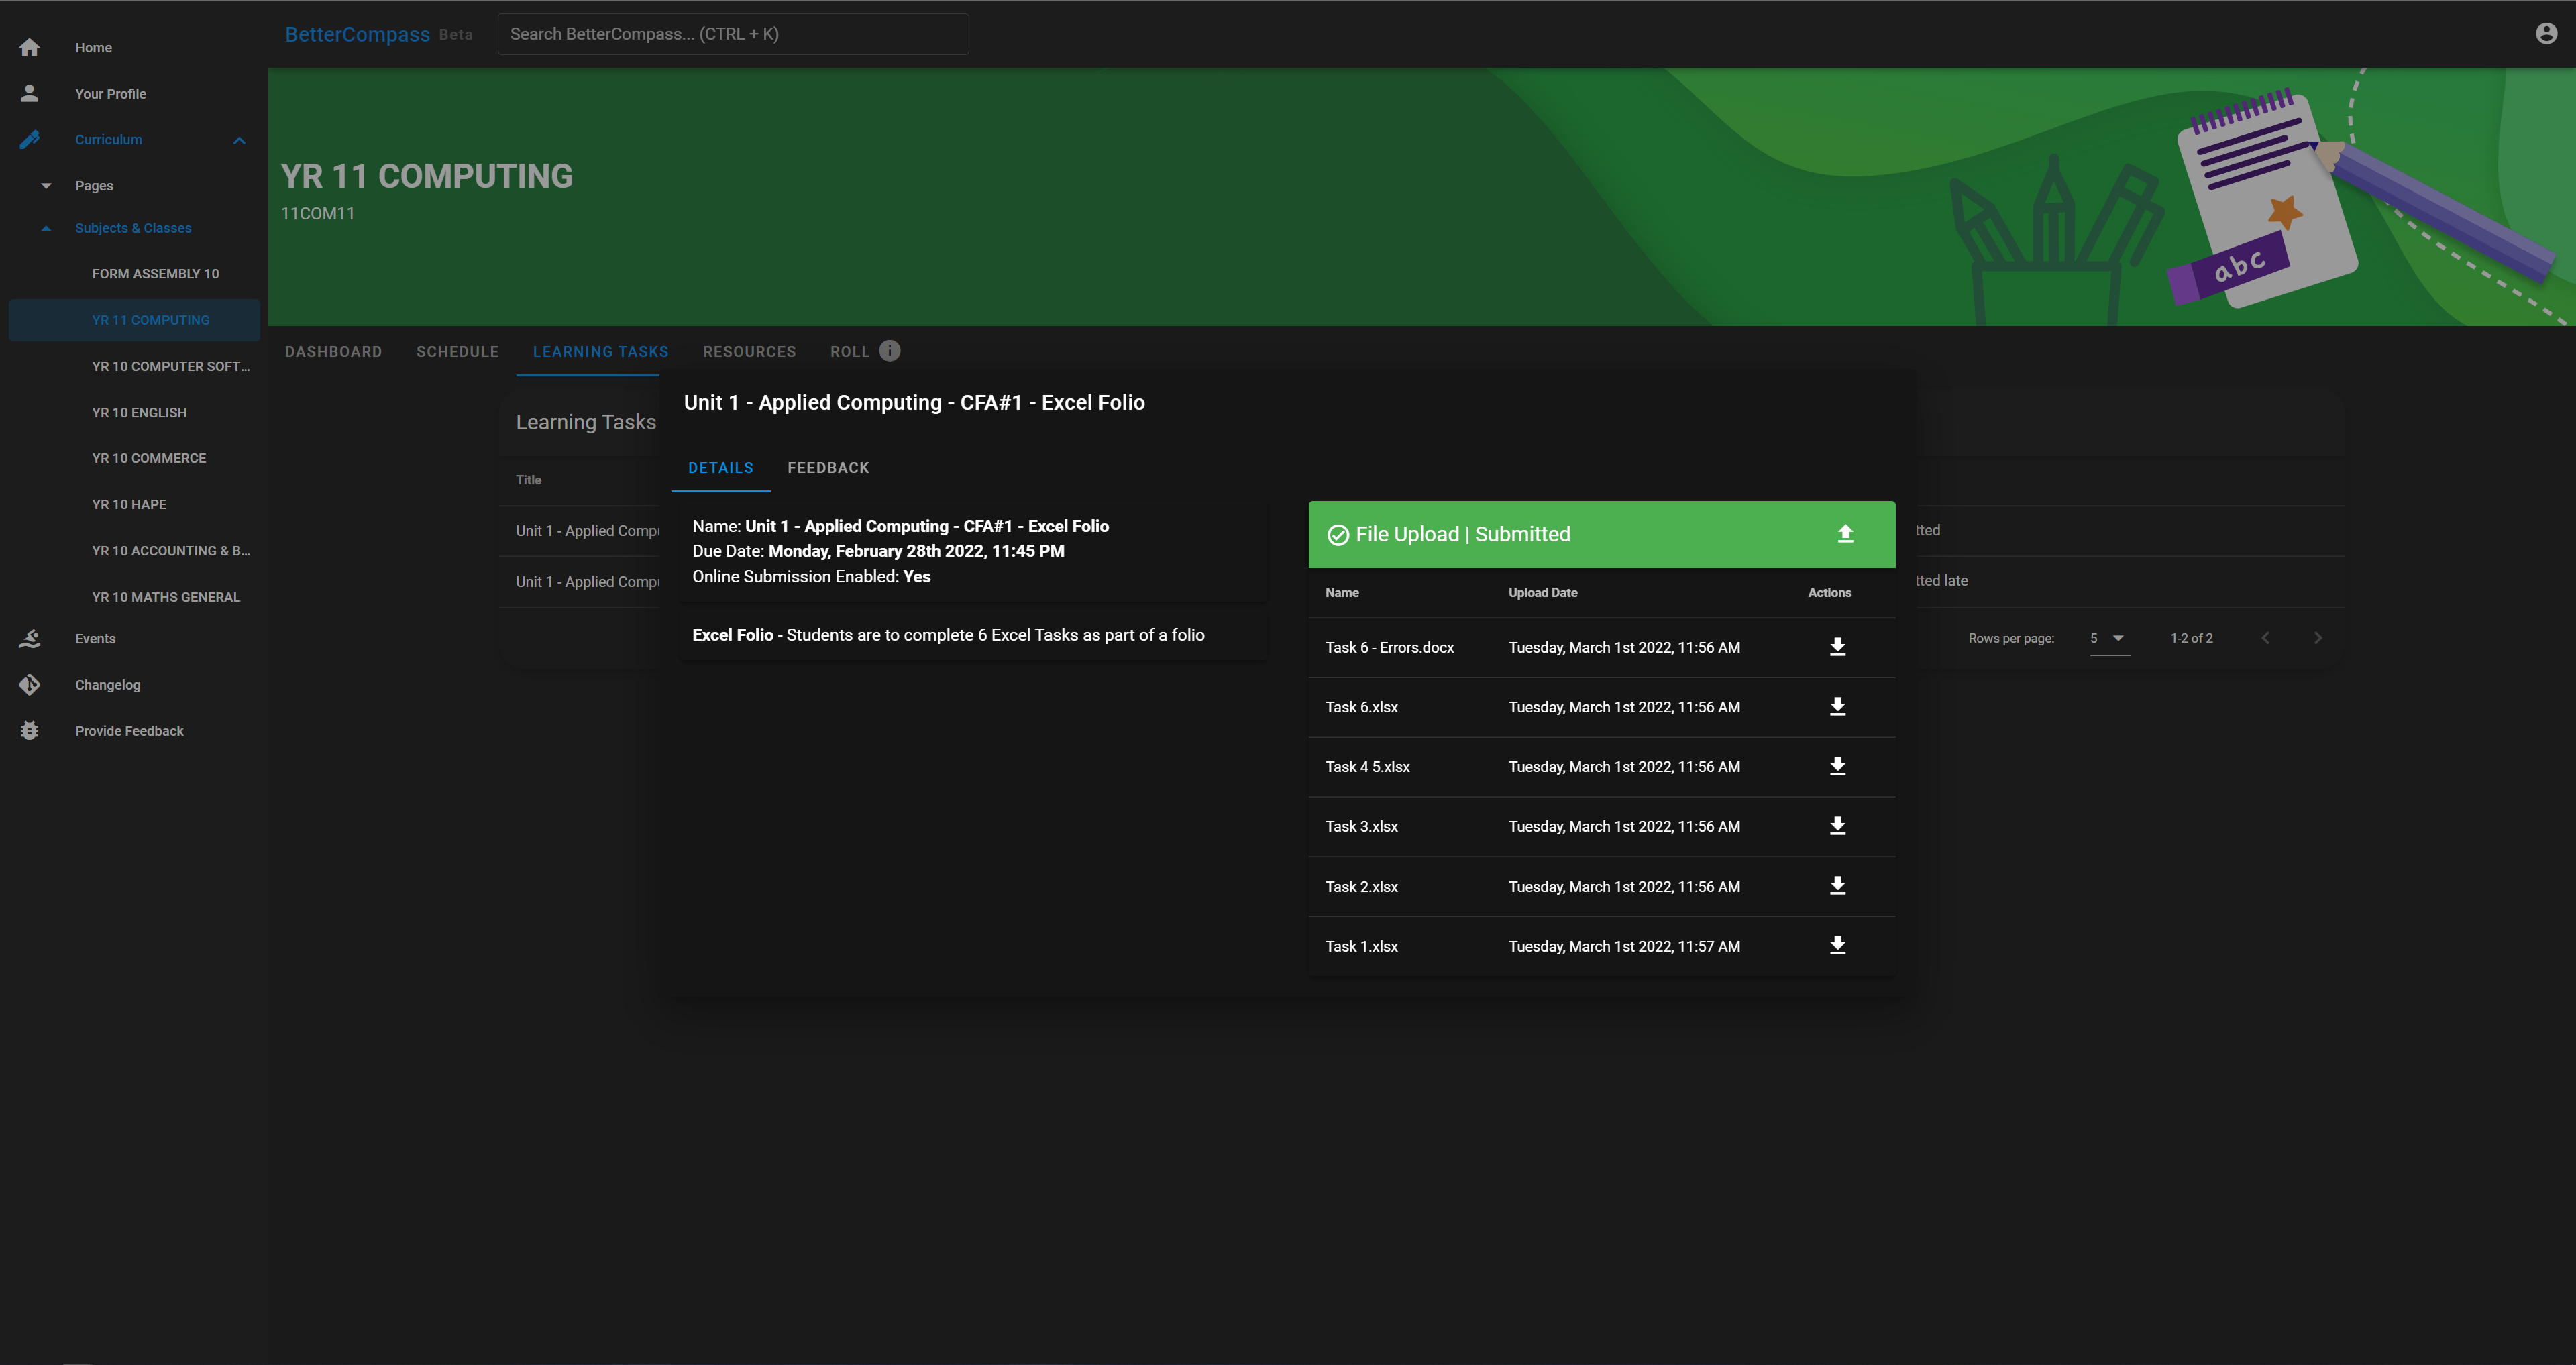Open YR 10 ENGLISH class
2576x1365 pixels.
pyautogui.click(x=139, y=412)
